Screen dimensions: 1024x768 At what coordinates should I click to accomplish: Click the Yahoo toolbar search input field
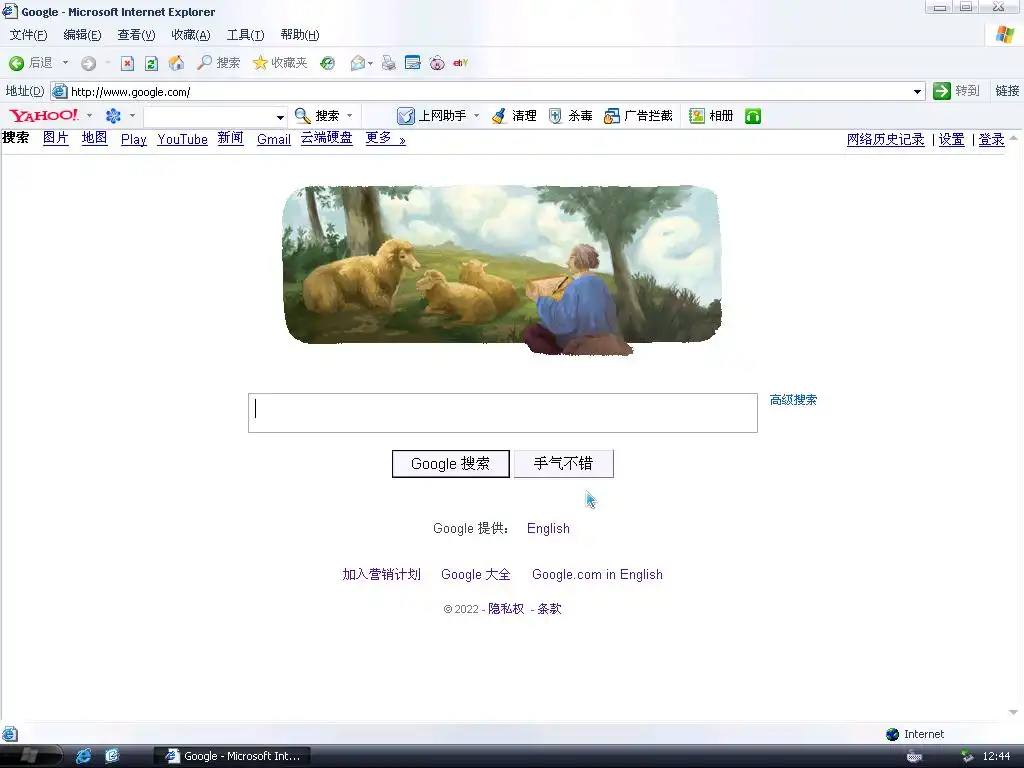coord(209,116)
